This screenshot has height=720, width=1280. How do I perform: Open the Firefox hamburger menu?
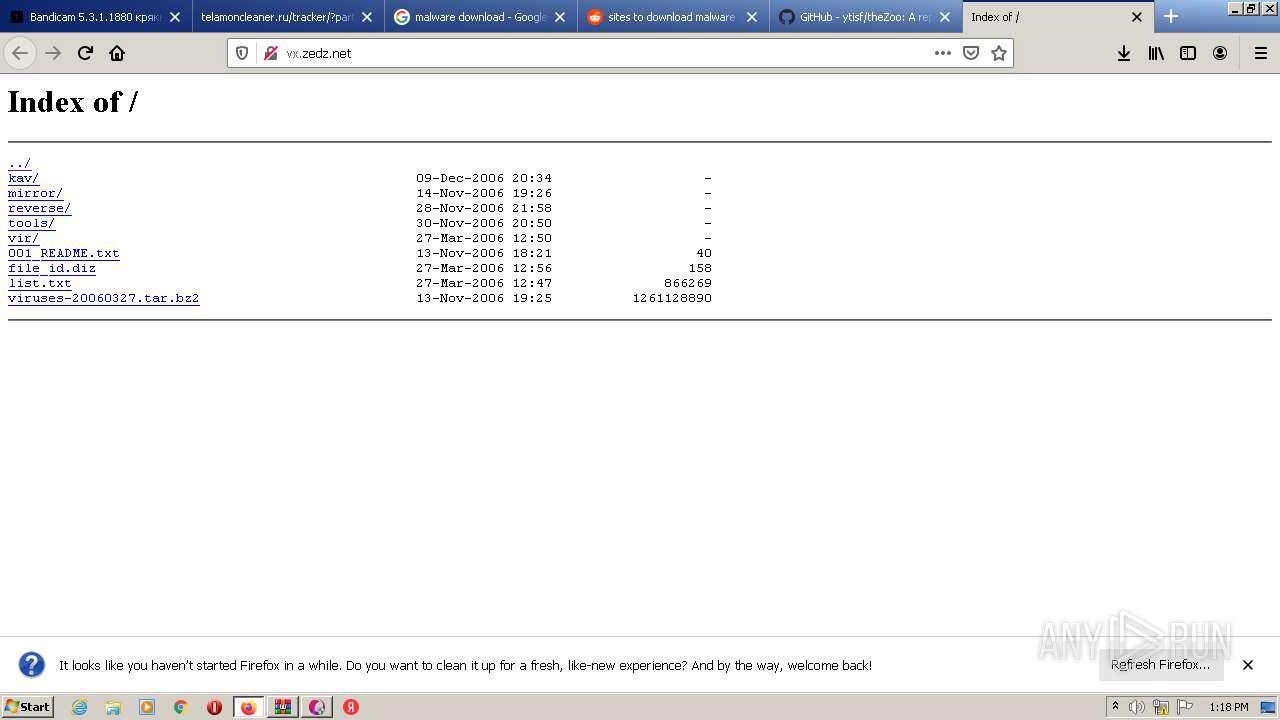tap(1260, 53)
